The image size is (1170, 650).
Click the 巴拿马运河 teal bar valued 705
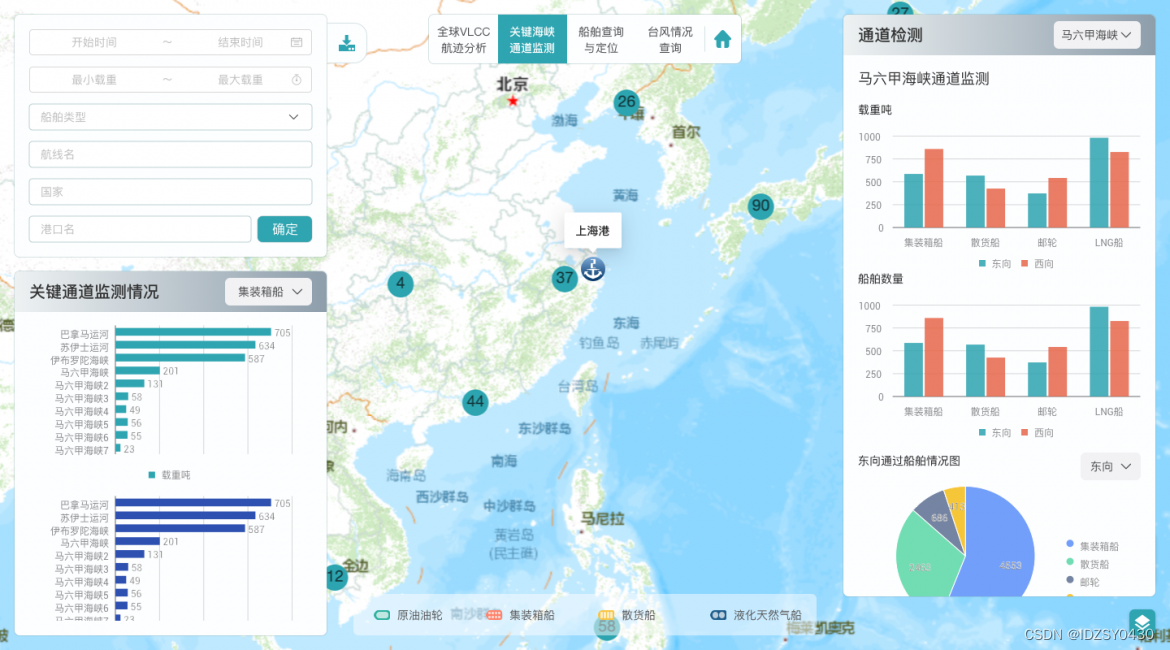(x=193, y=332)
